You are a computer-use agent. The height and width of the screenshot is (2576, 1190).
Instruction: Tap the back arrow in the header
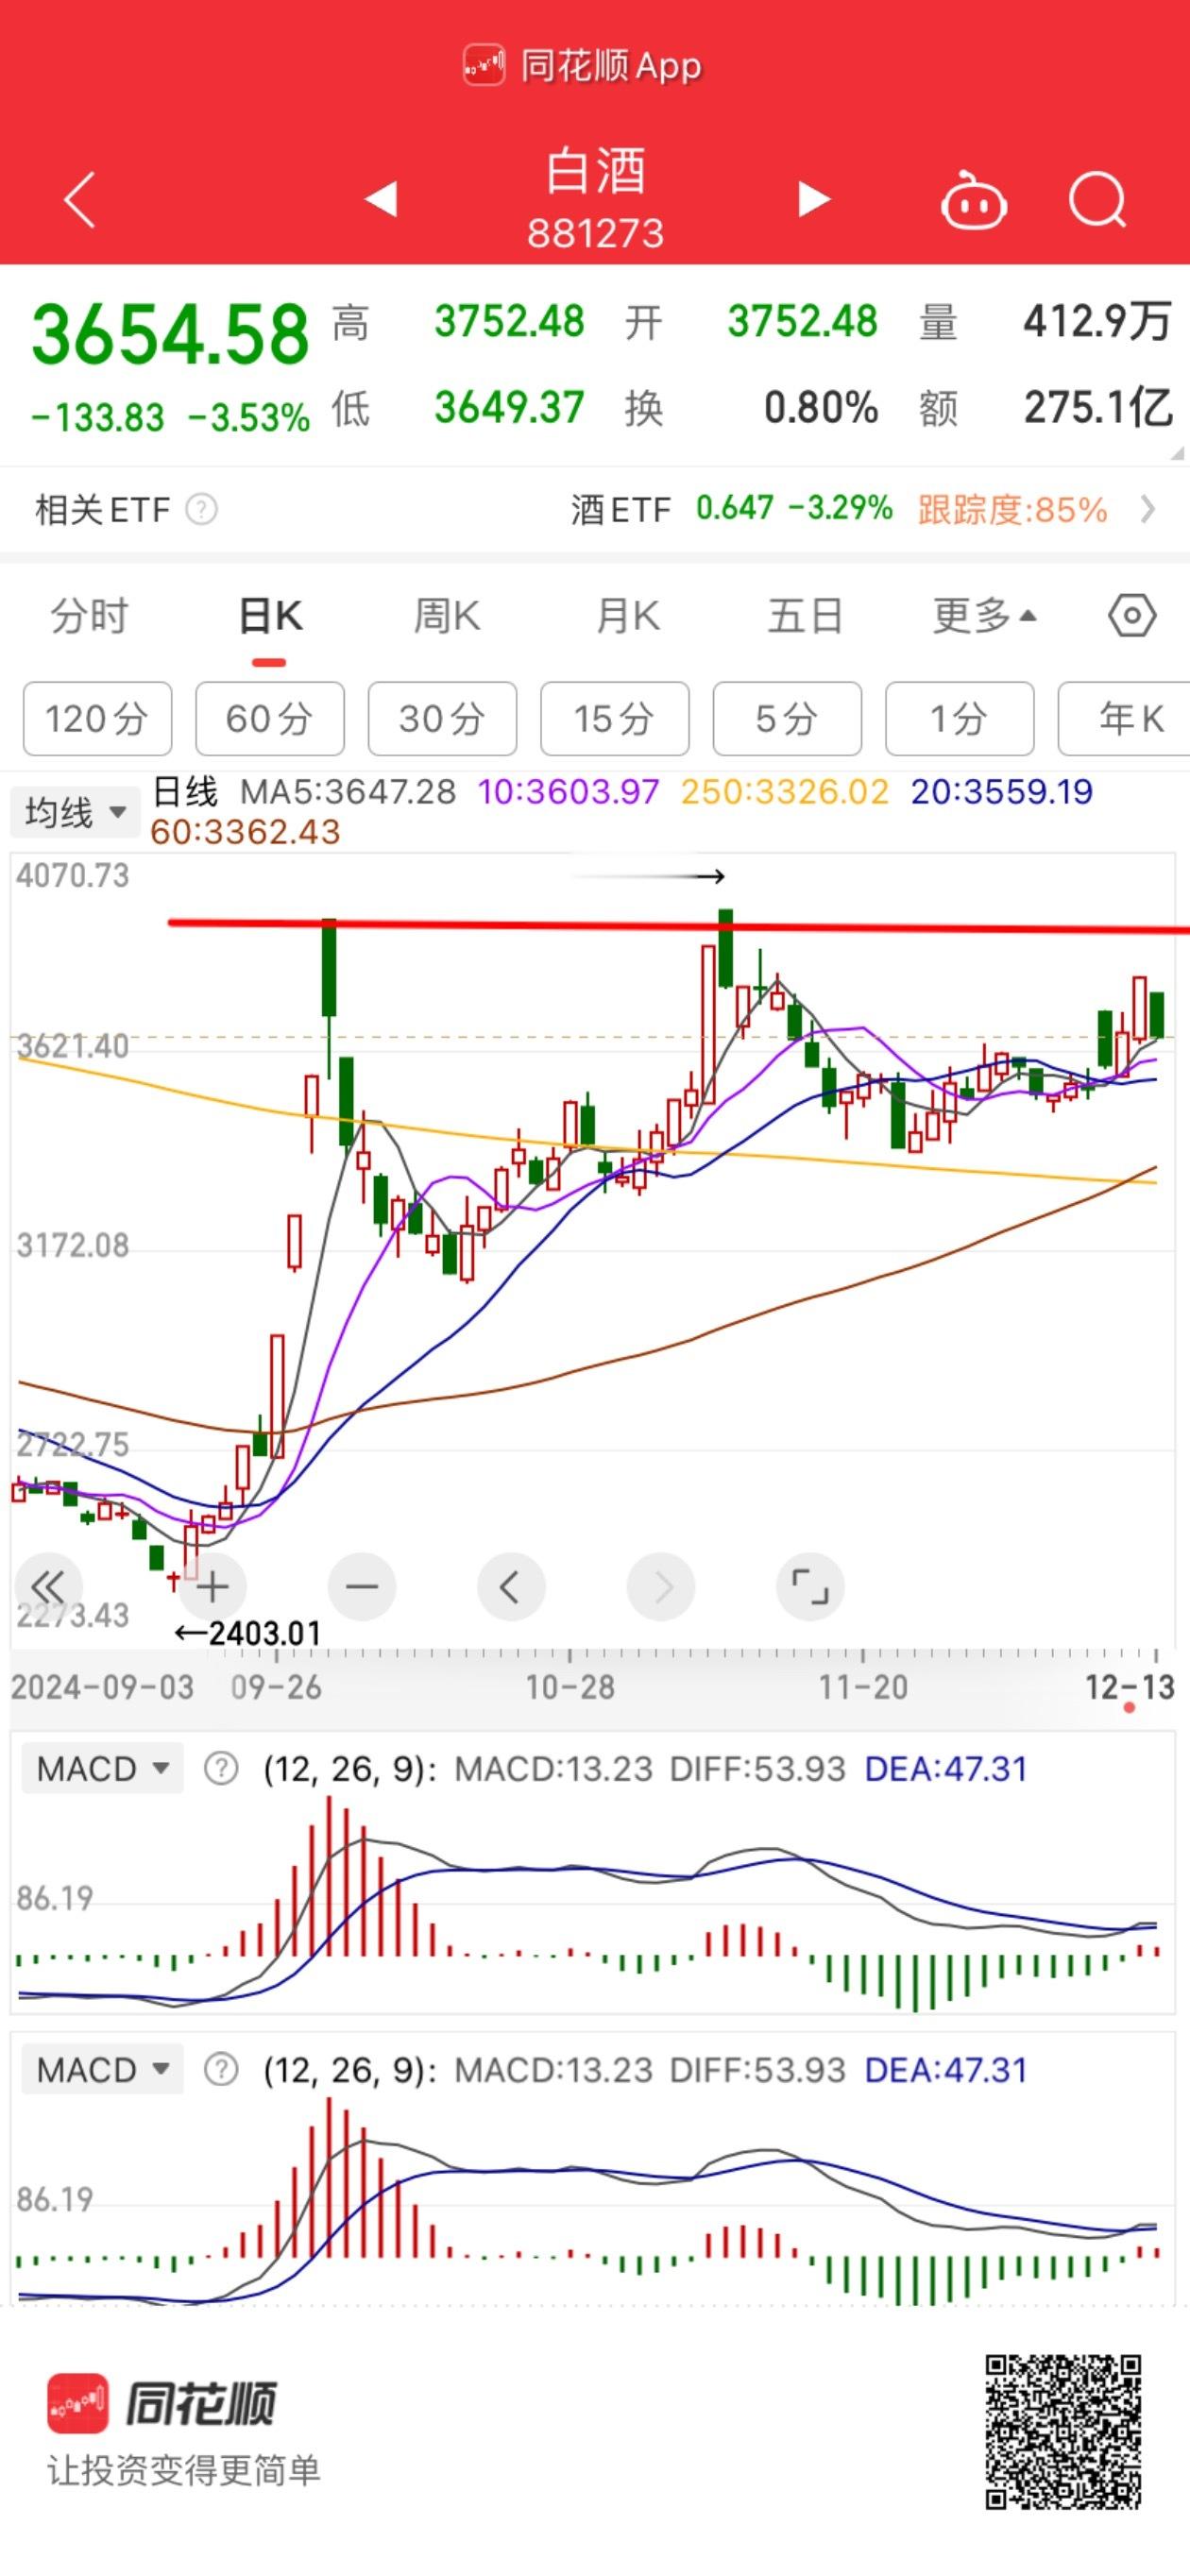(x=80, y=200)
